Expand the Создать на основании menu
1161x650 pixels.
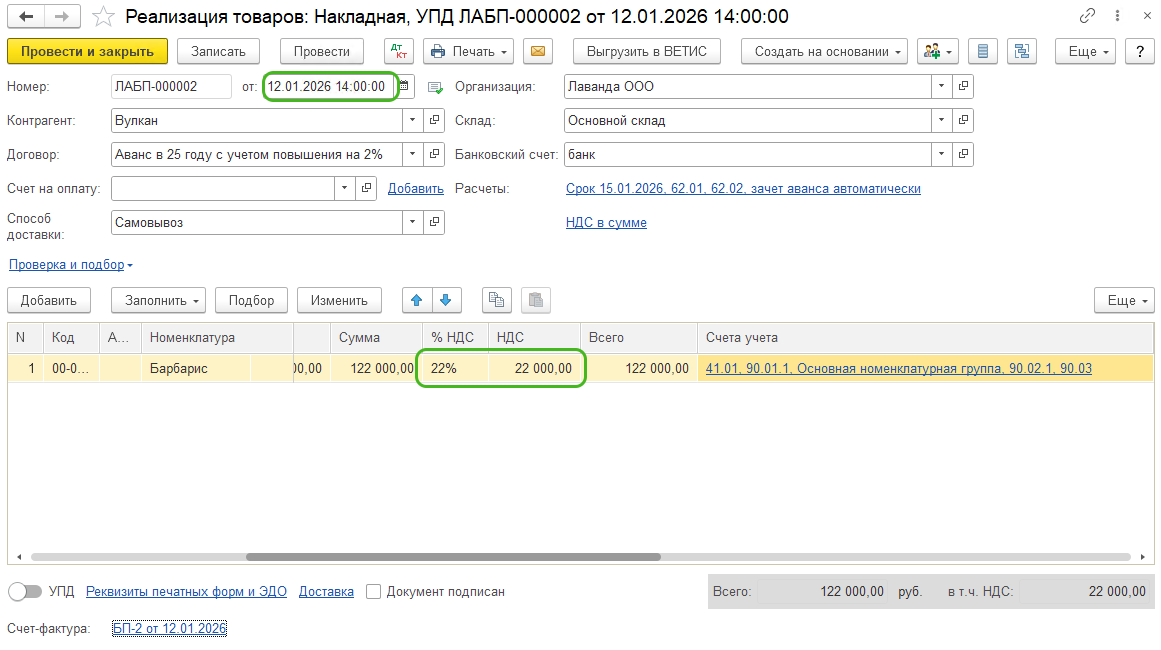(x=822, y=51)
